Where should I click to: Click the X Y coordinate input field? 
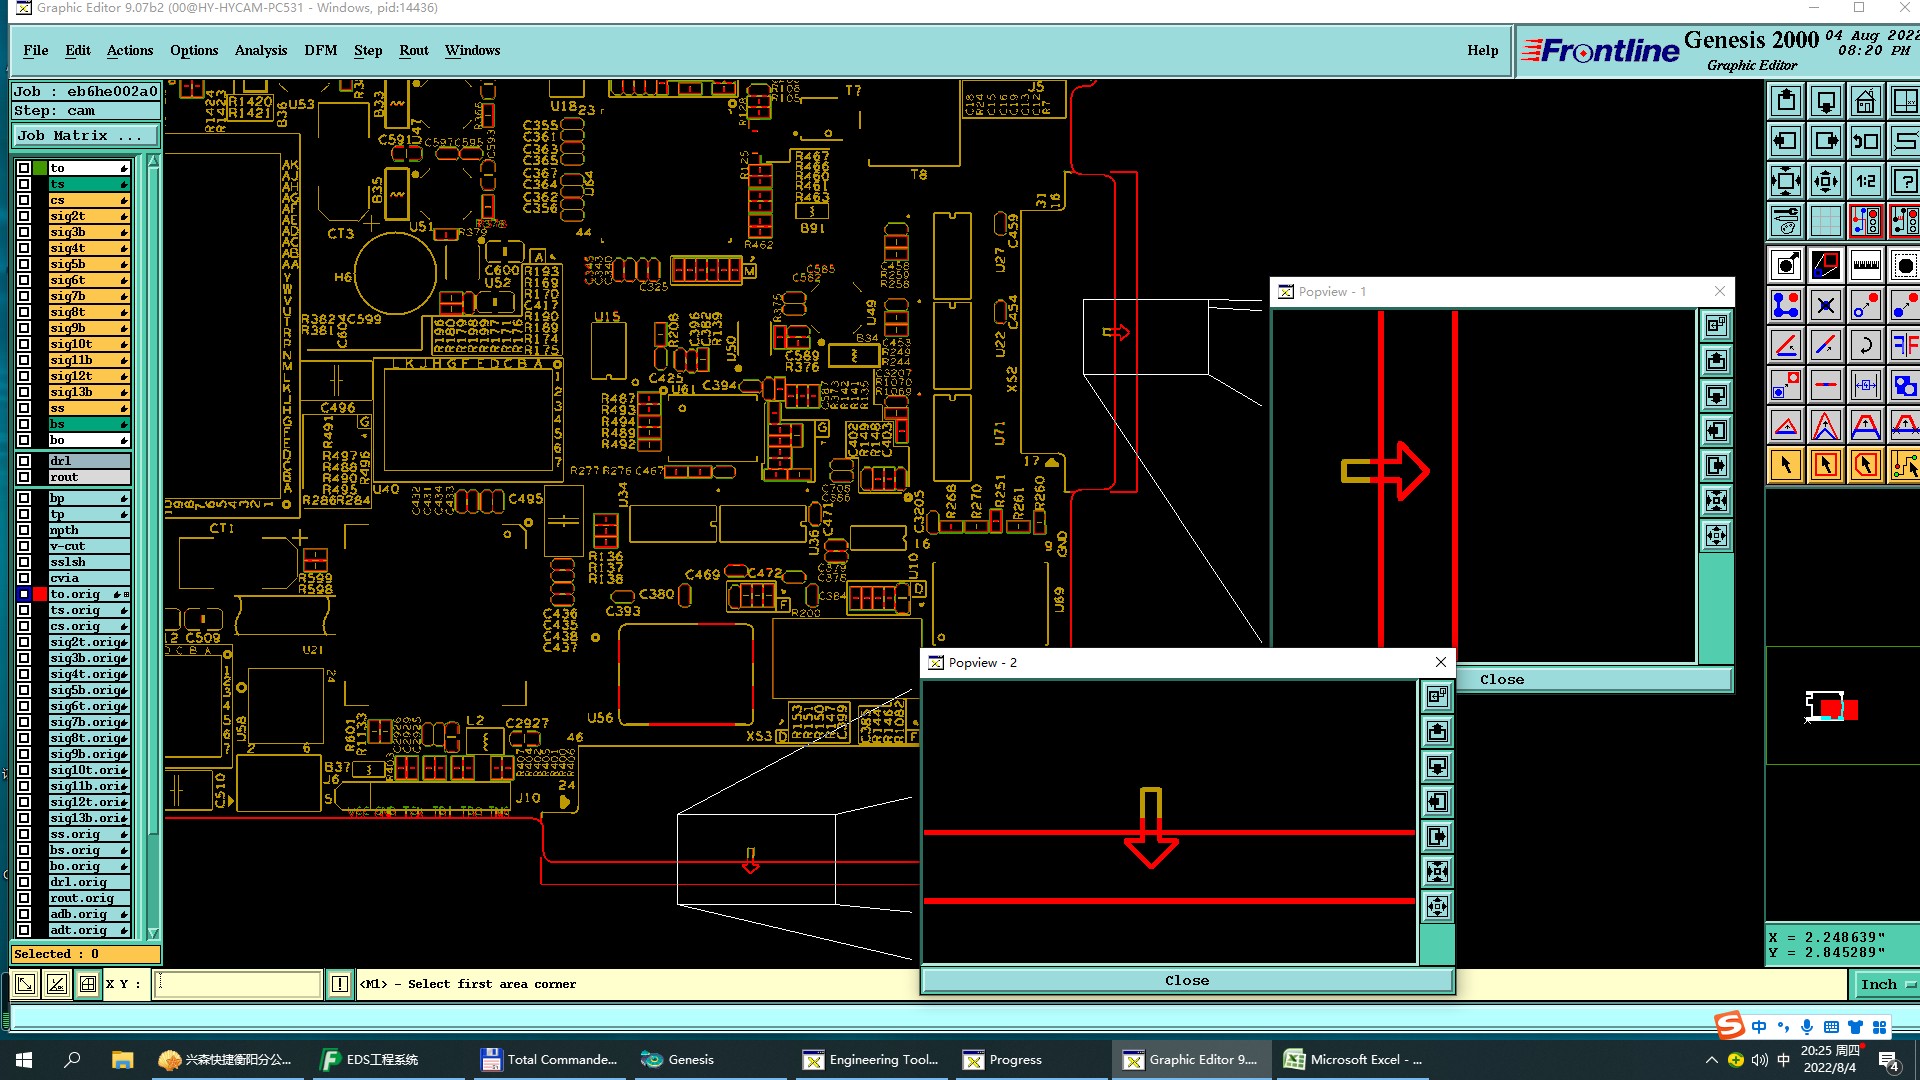pos(238,985)
